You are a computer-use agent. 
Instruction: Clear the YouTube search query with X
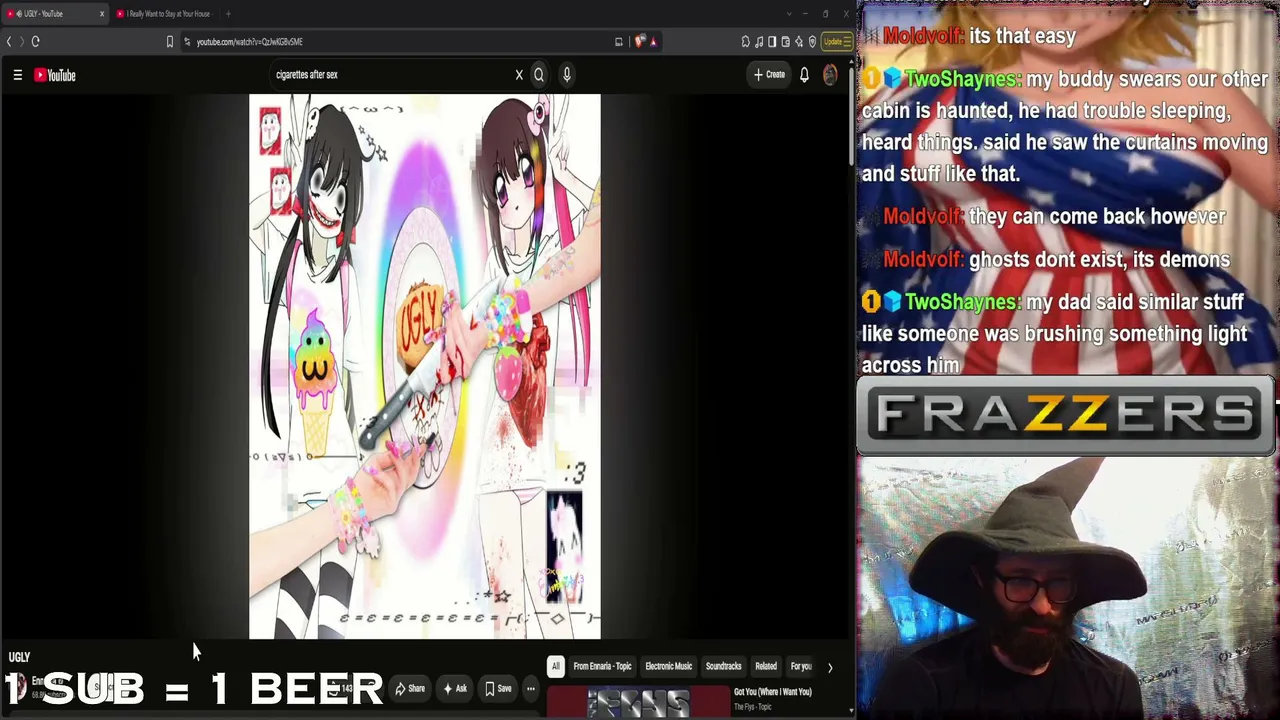tap(519, 75)
